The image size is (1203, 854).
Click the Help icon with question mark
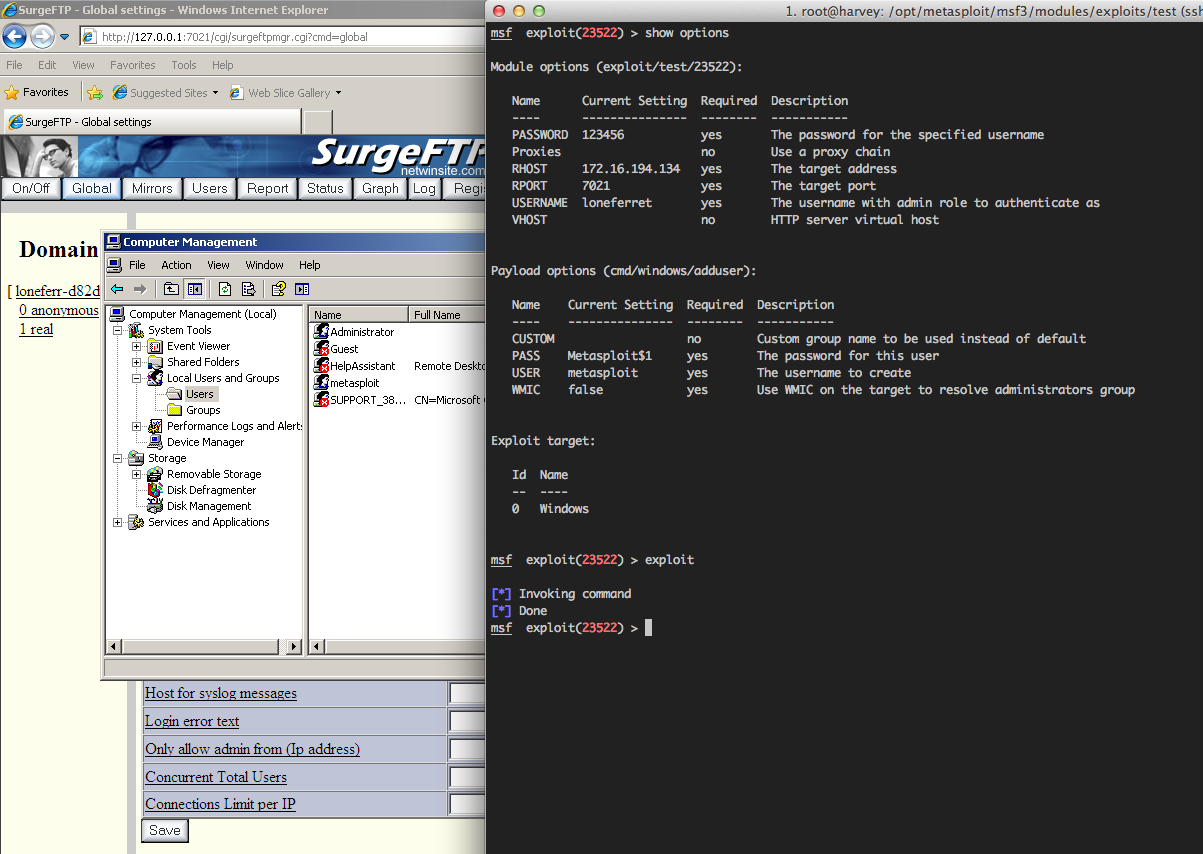279,289
